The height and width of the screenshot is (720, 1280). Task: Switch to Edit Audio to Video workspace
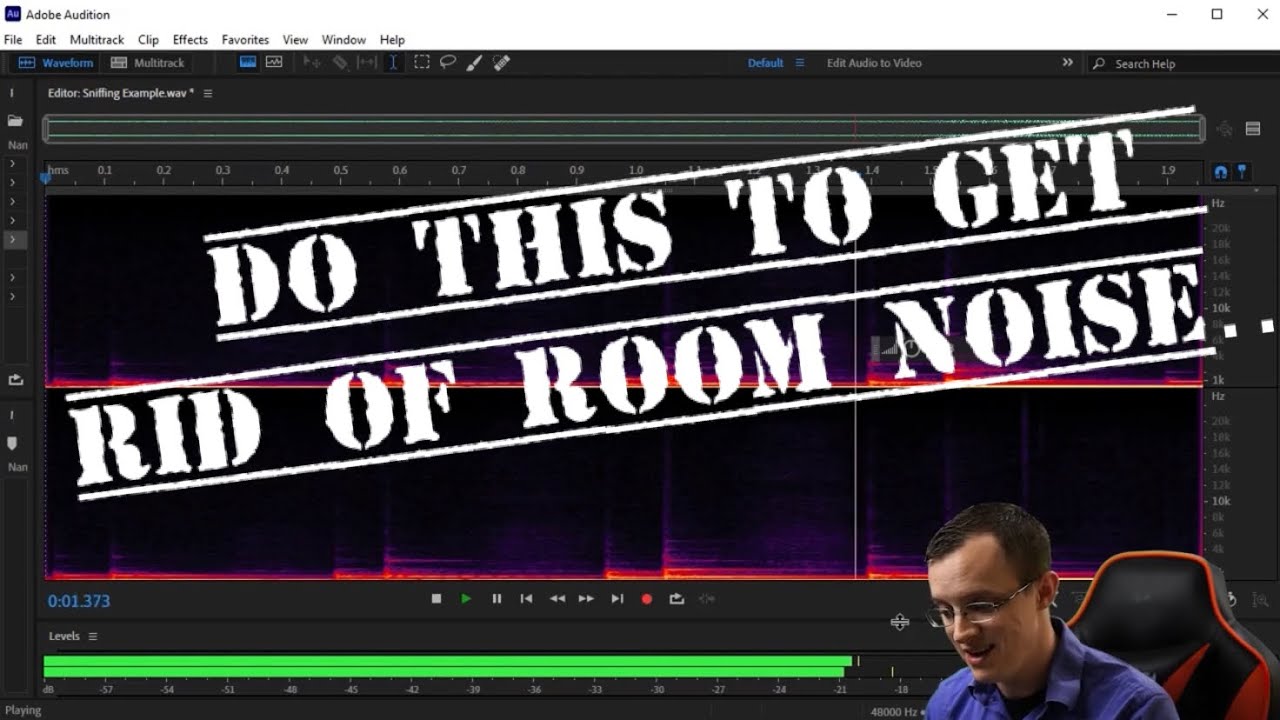[874, 63]
